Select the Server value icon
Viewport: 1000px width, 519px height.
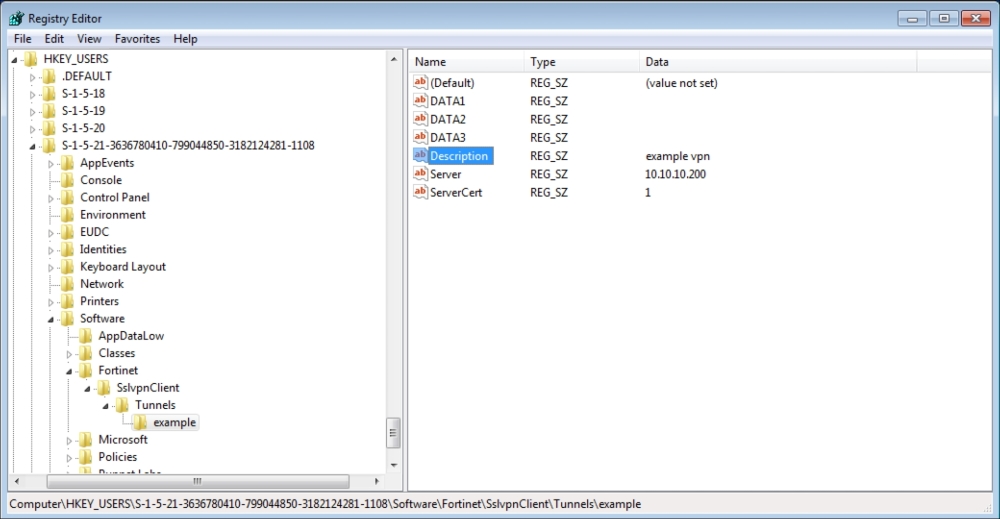pos(420,174)
